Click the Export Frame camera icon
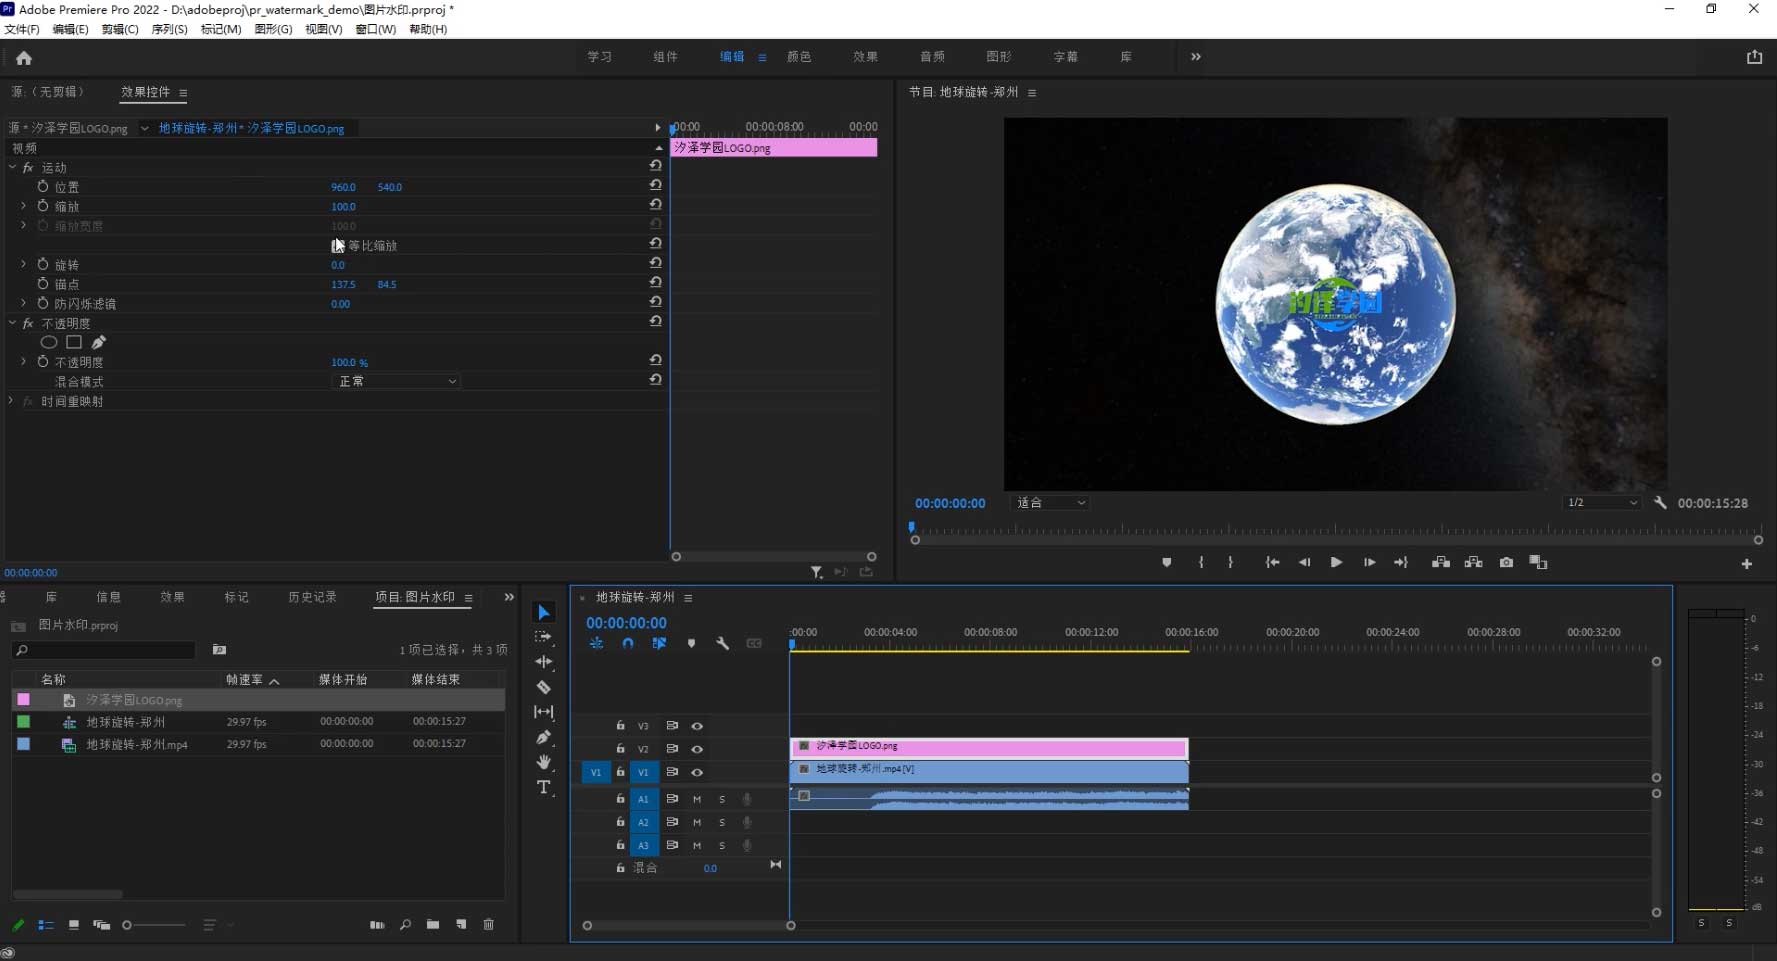The image size is (1777, 961). (1506, 563)
